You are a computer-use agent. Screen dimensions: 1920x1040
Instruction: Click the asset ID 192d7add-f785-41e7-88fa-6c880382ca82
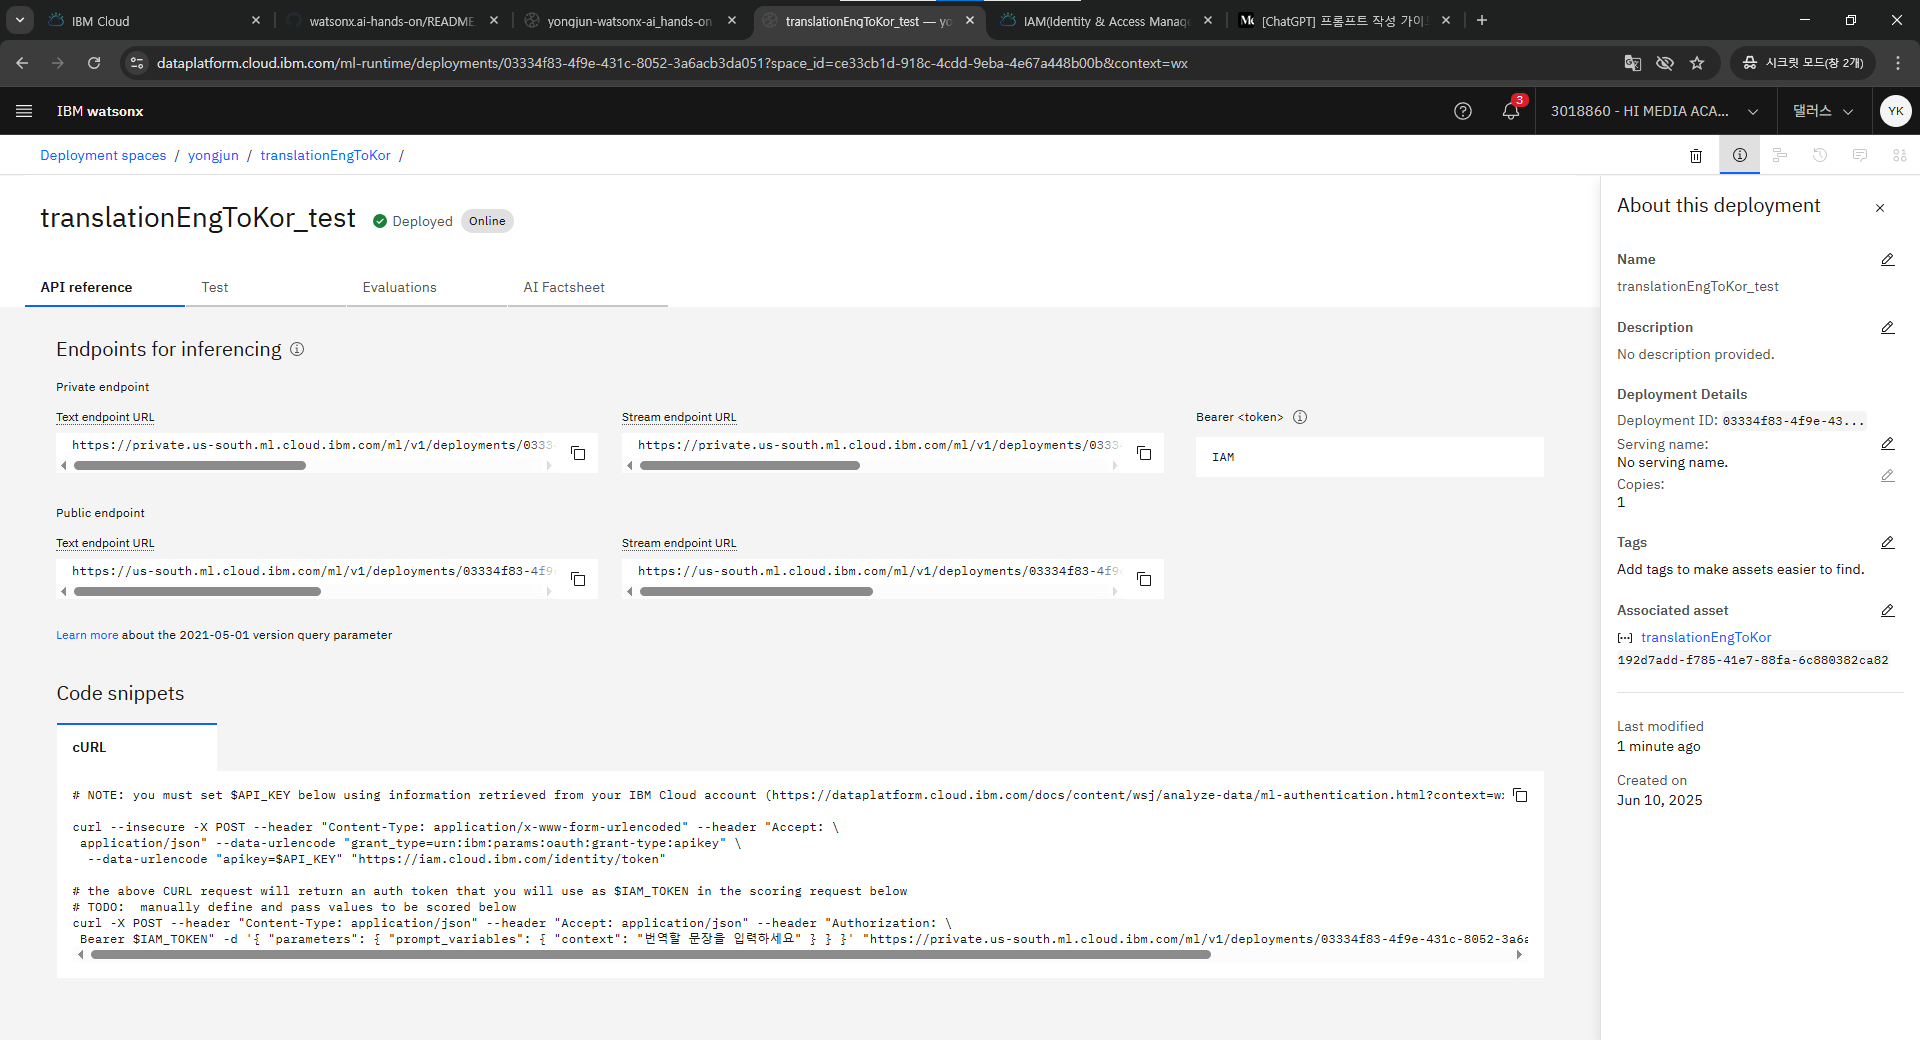click(x=1753, y=660)
